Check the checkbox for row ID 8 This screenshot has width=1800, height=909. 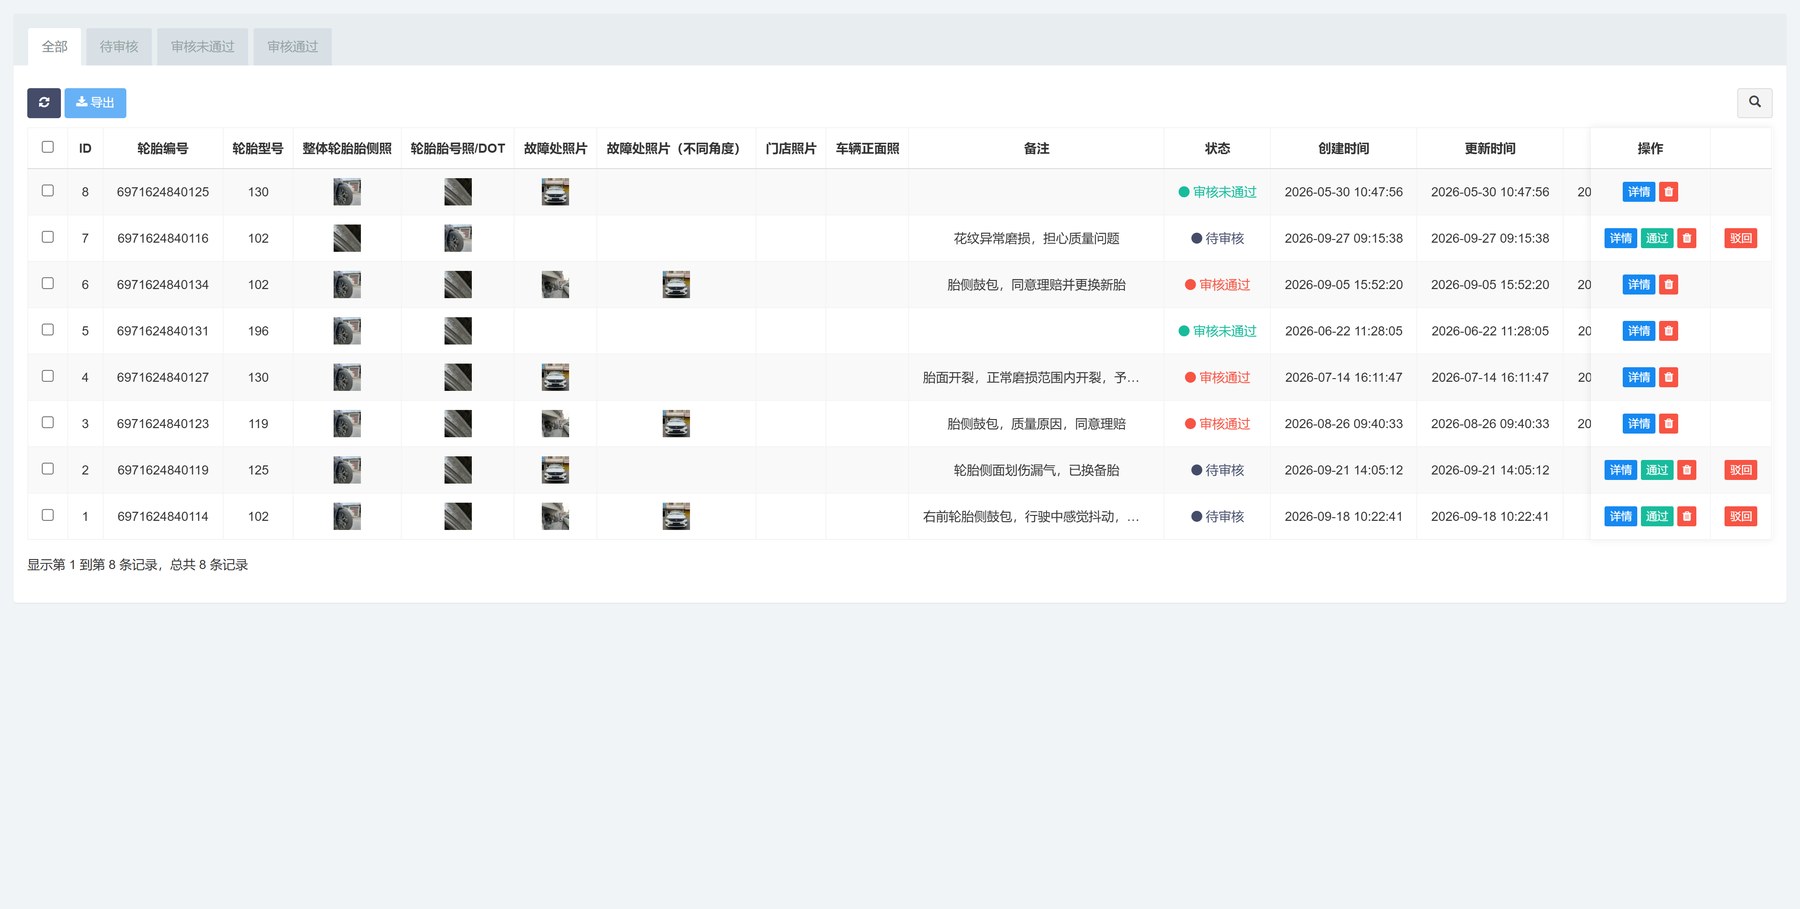coord(47,190)
